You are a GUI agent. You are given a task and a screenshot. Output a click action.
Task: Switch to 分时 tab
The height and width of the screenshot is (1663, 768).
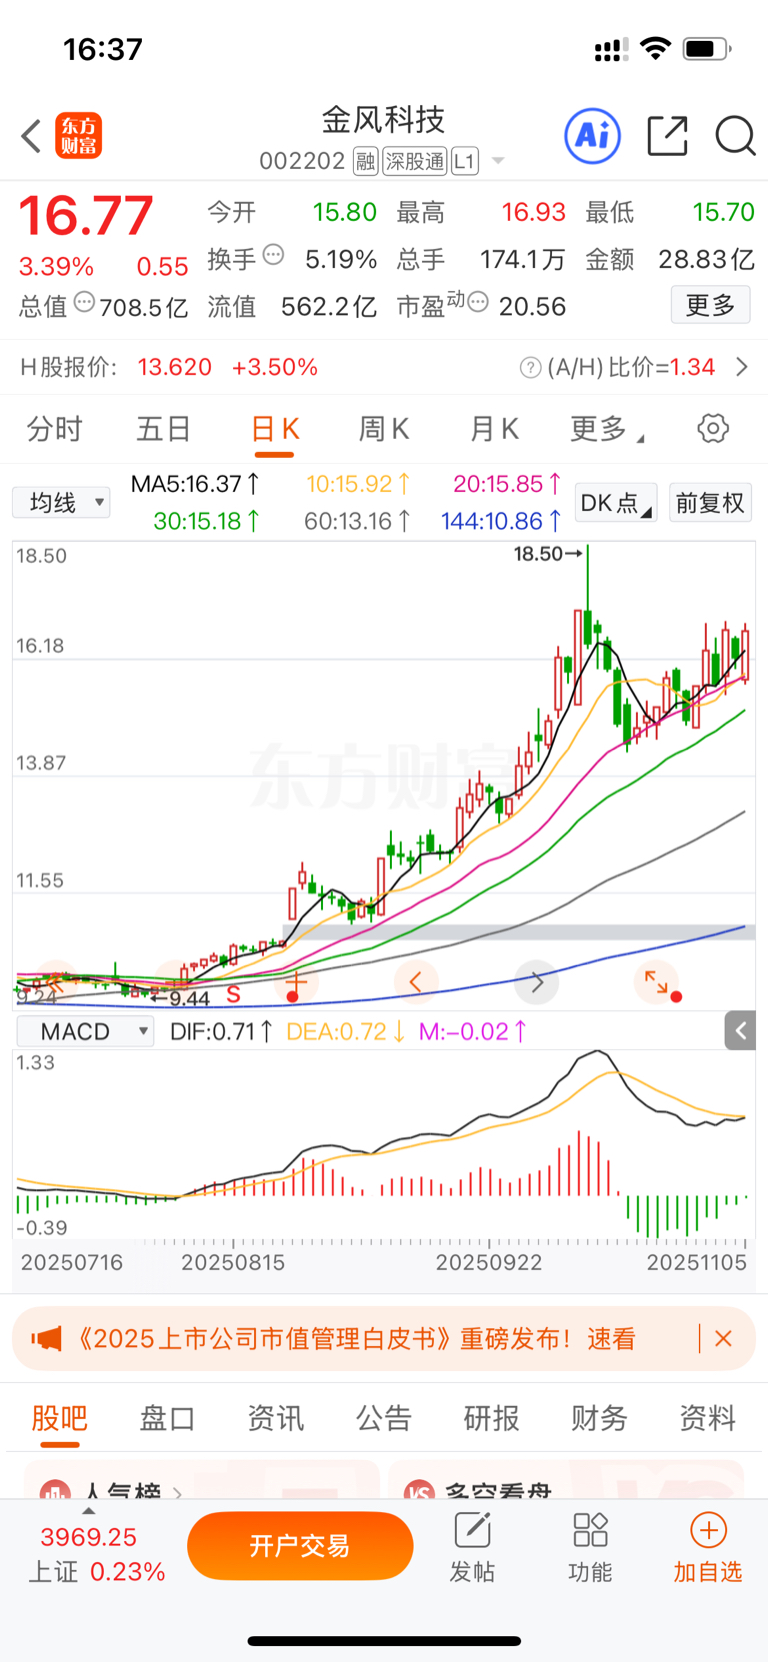click(55, 429)
